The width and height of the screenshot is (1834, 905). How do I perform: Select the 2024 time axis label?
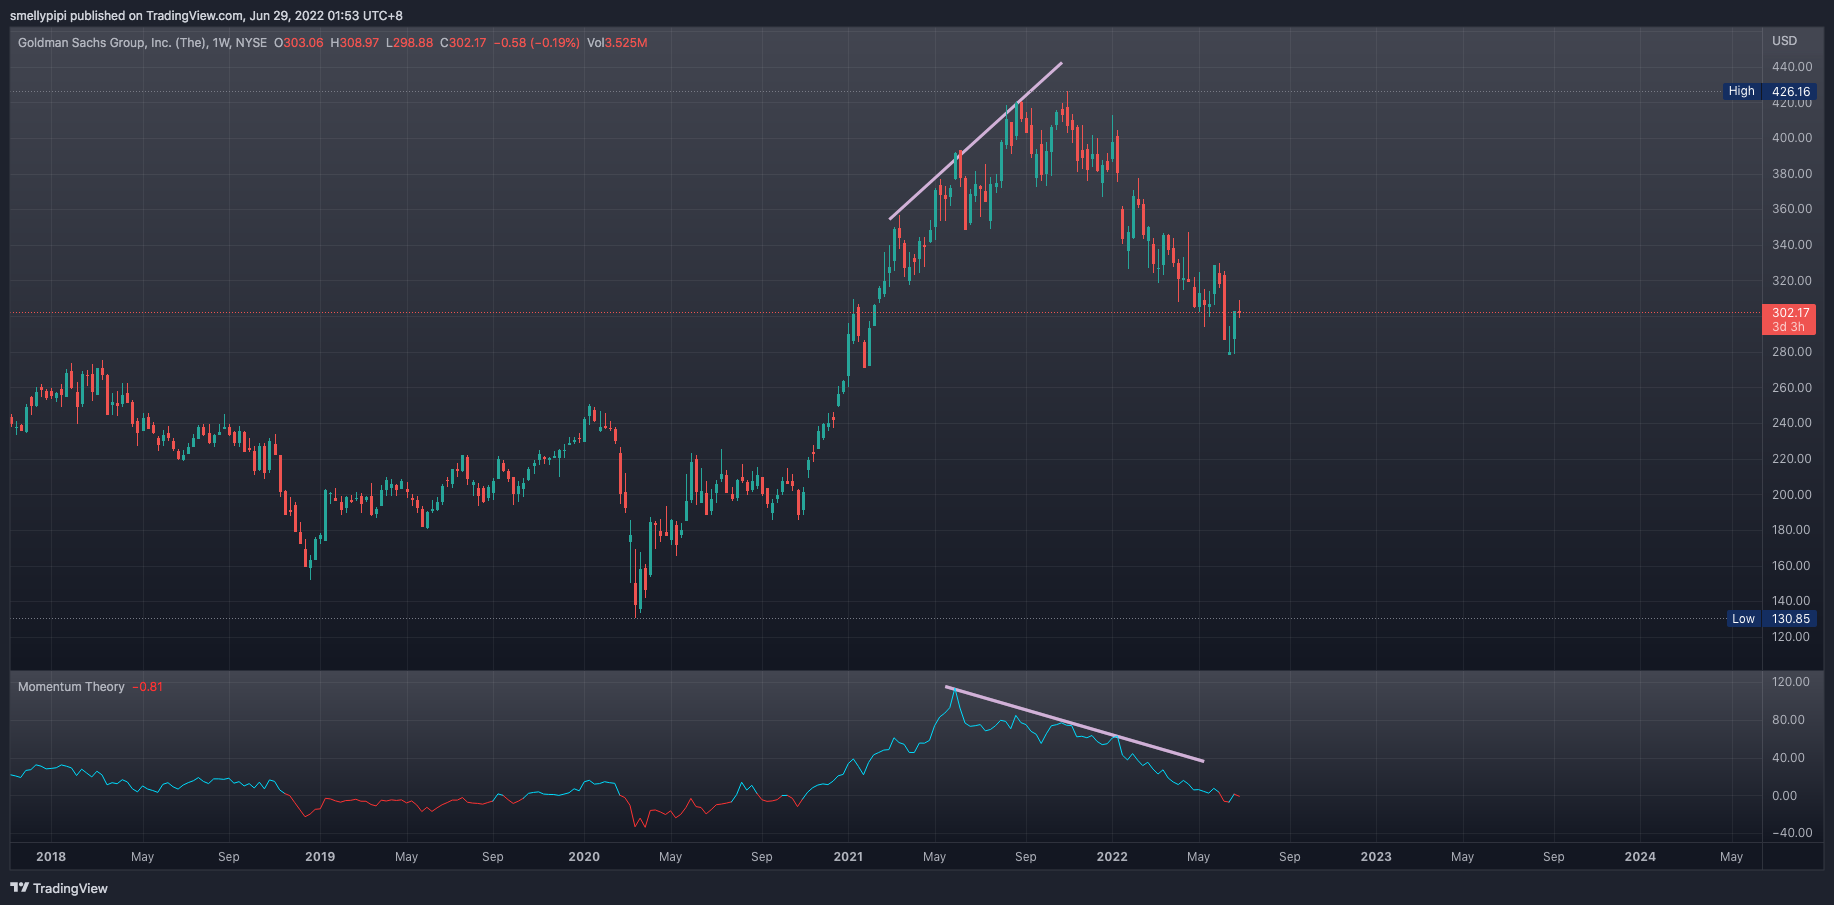pyautogui.click(x=1640, y=857)
